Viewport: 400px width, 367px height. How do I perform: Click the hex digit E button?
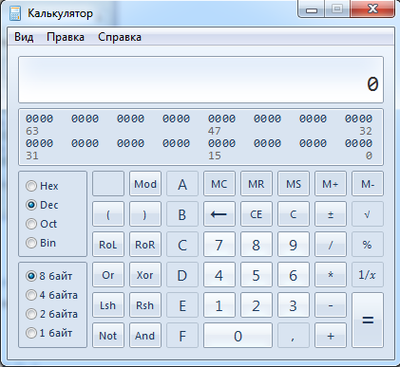pos(182,305)
